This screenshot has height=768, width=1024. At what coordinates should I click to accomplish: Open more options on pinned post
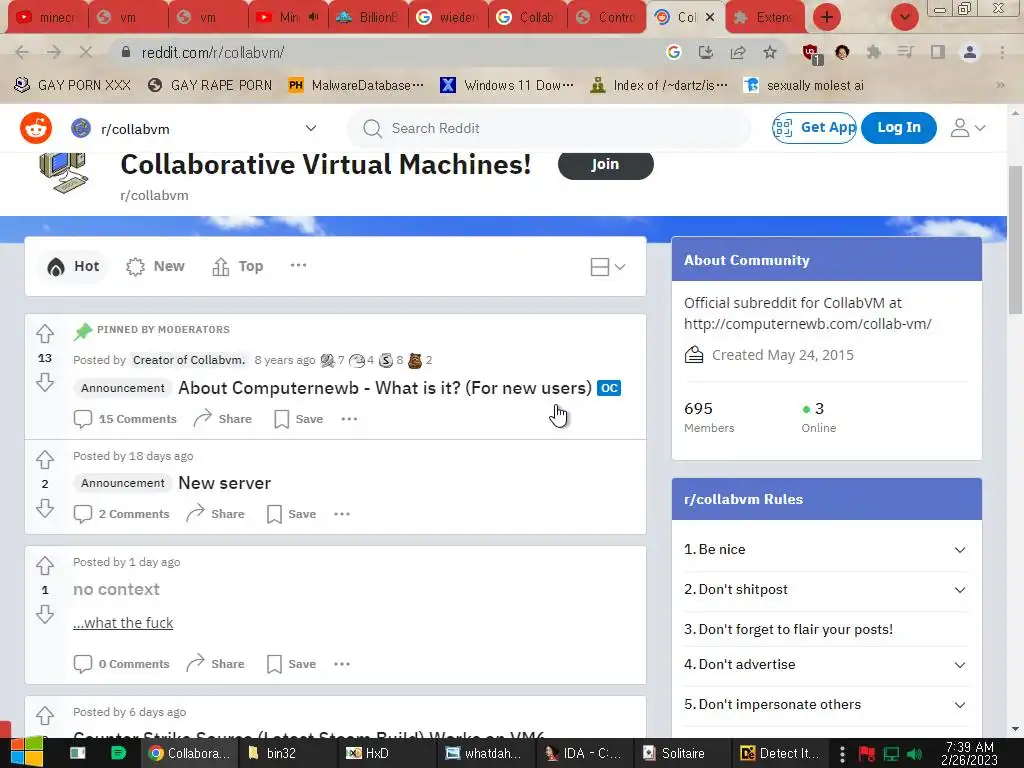(x=349, y=419)
